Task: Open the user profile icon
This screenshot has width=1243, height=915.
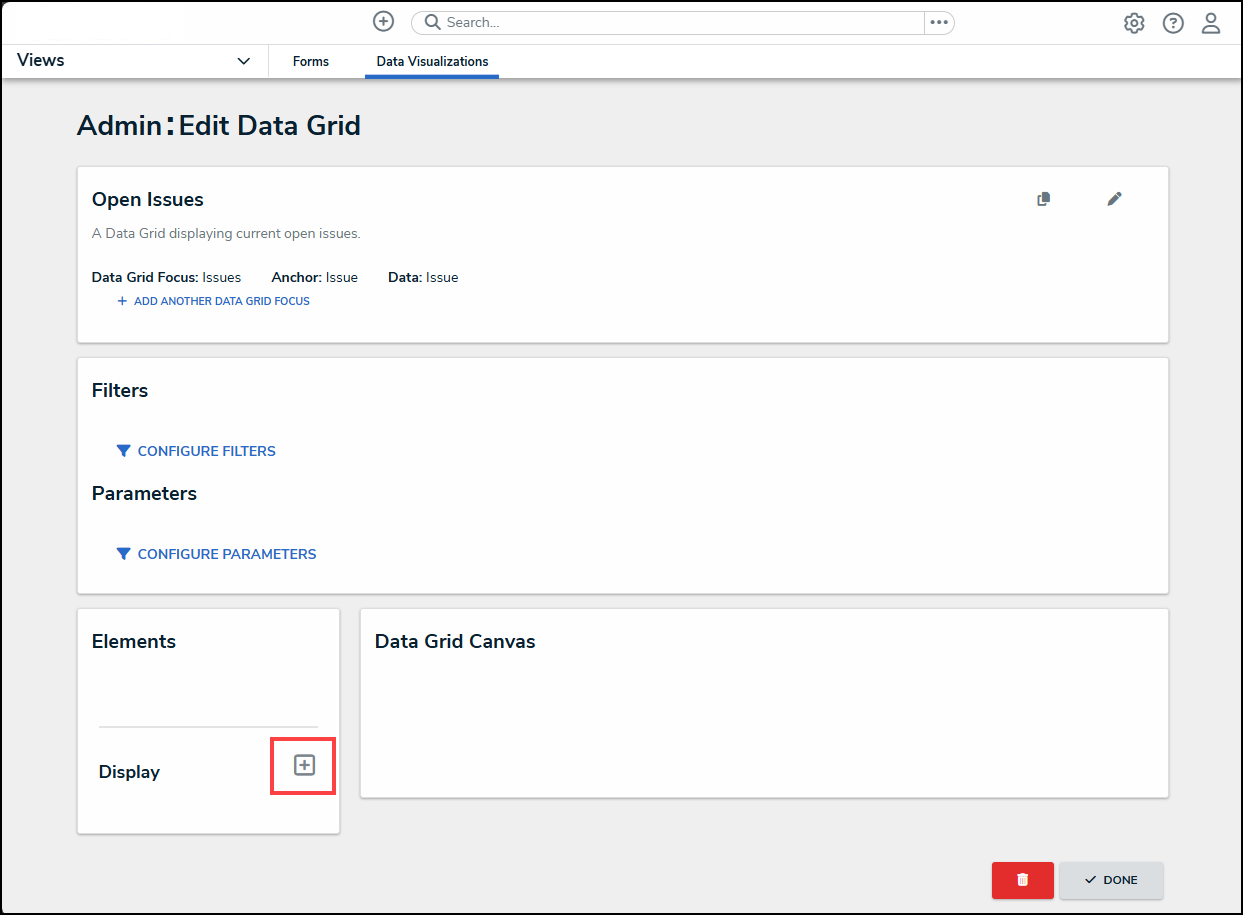Action: [x=1211, y=23]
